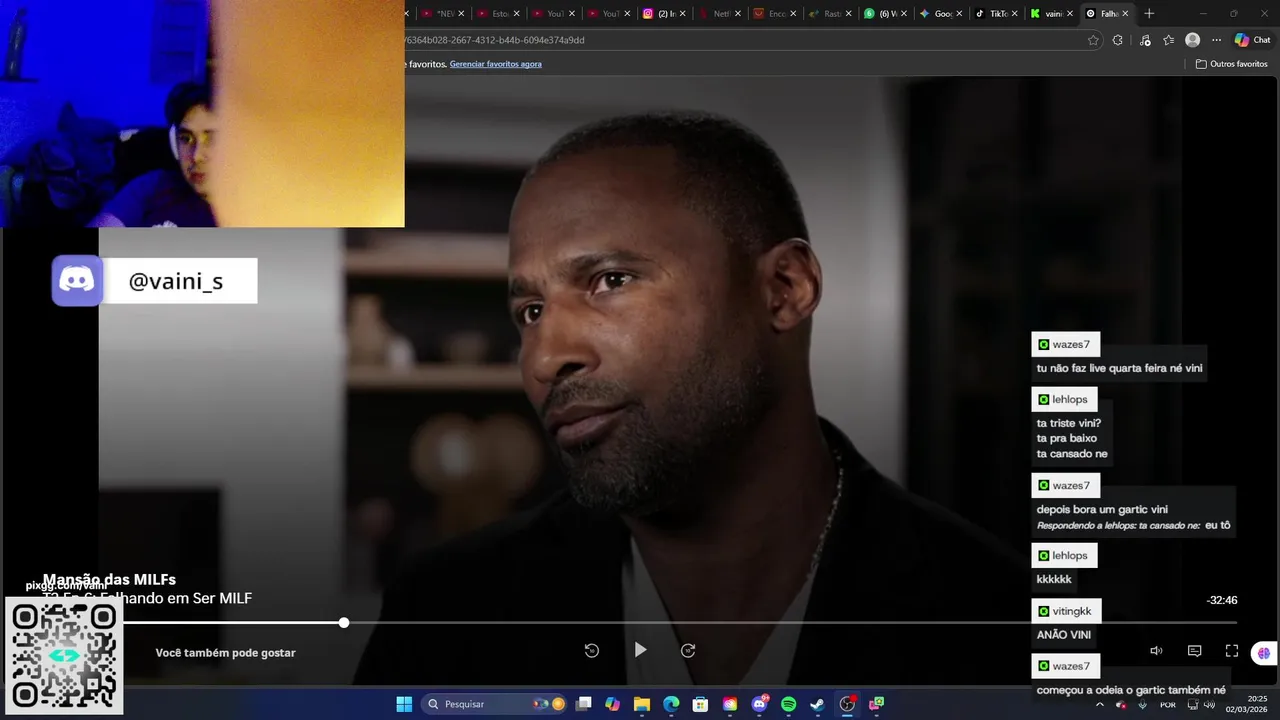Open Task View in the taskbar
Viewport: 1280px width, 720px height.
pos(584,704)
